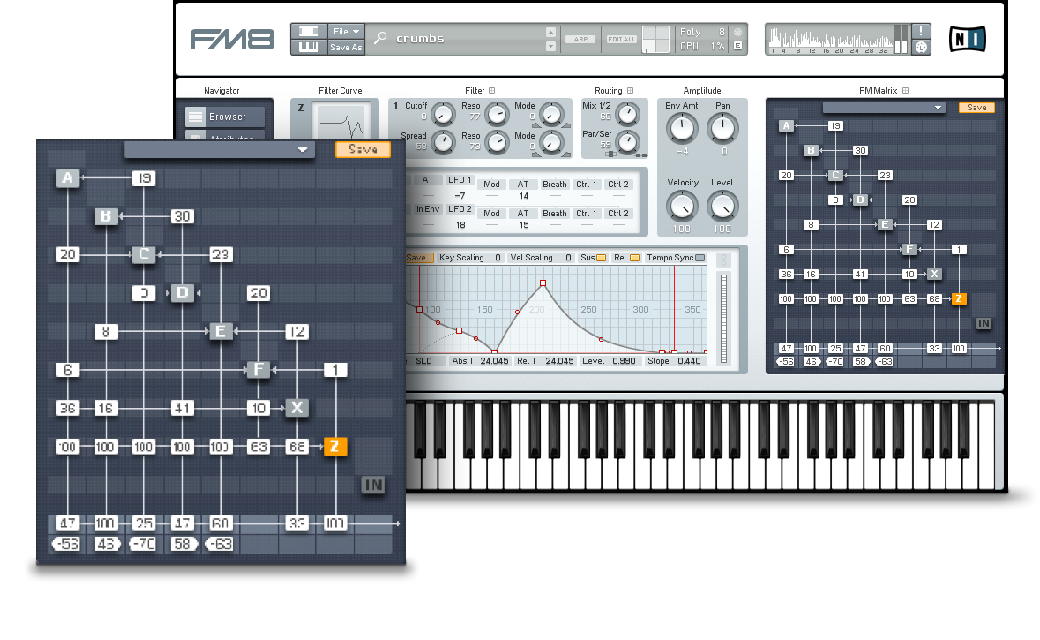Viewport: 1040px width, 640px height.
Task: Adjust the Mix 1/2 routing knob
Action: click(627, 115)
